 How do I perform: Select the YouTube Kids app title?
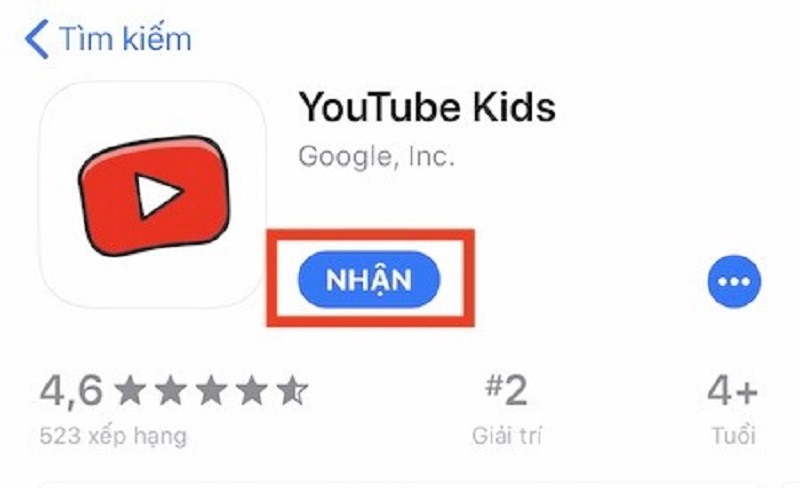point(427,107)
